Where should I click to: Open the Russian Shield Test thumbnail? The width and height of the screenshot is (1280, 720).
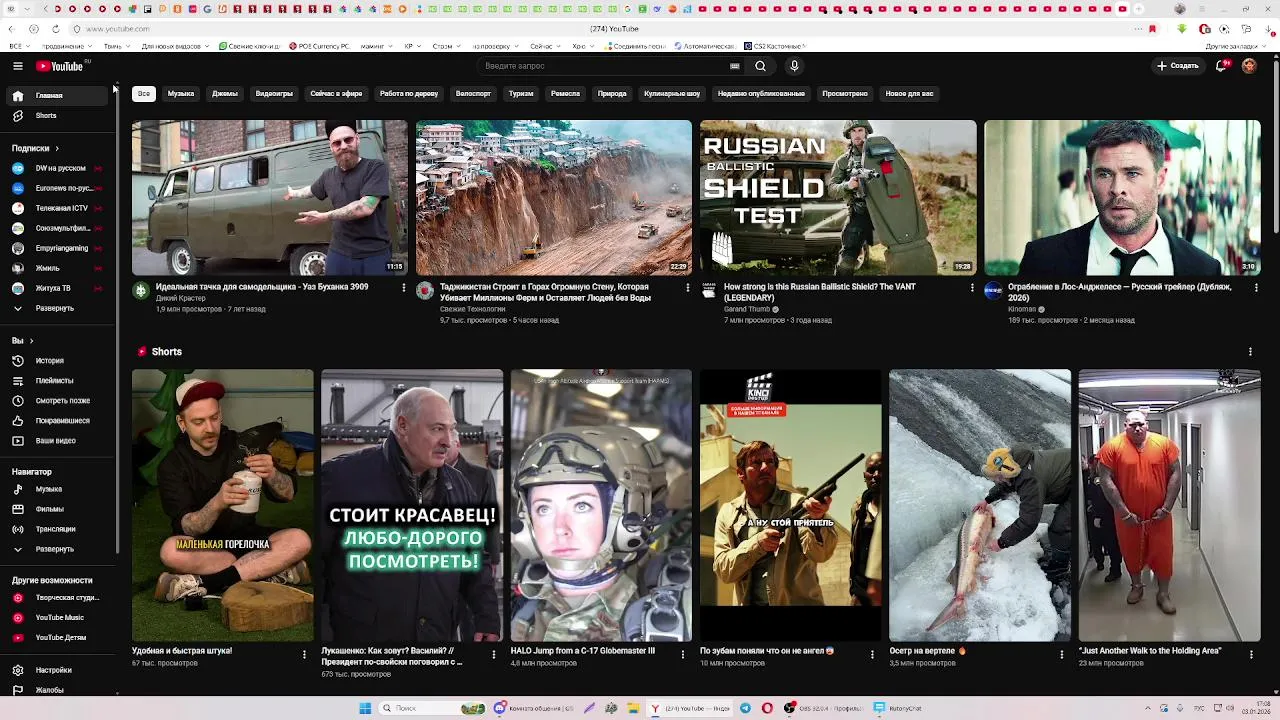tap(838, 198)
